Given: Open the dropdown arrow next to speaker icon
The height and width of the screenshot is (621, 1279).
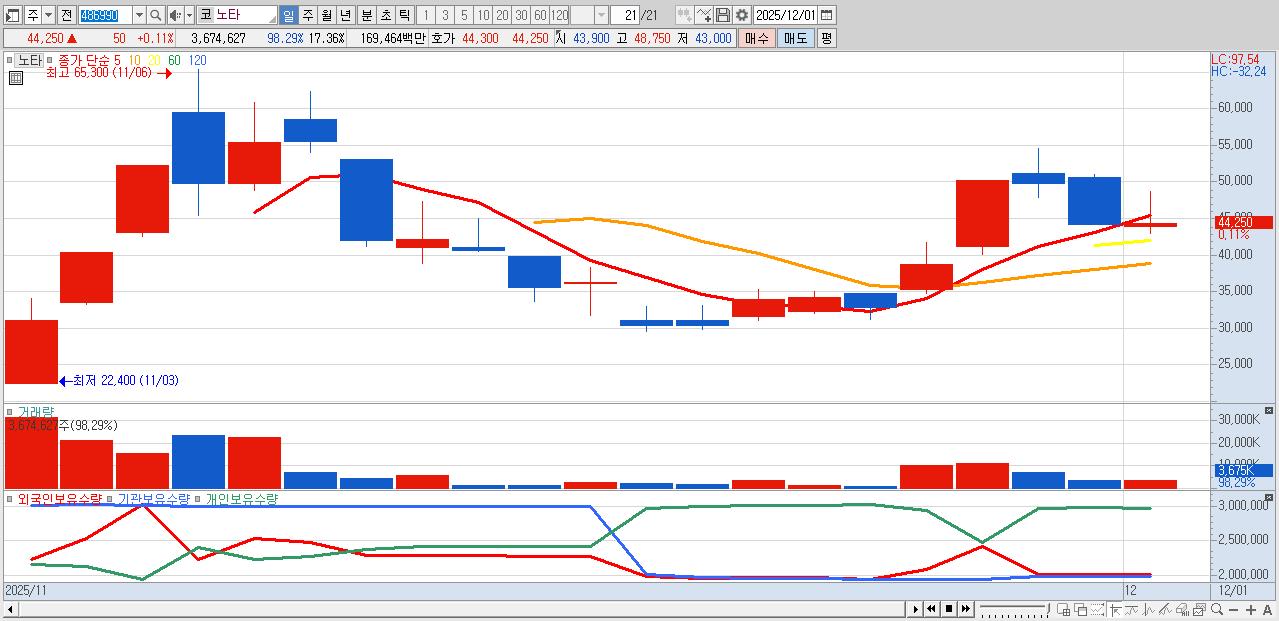Looking at the screenshot, I should point(189,15).
